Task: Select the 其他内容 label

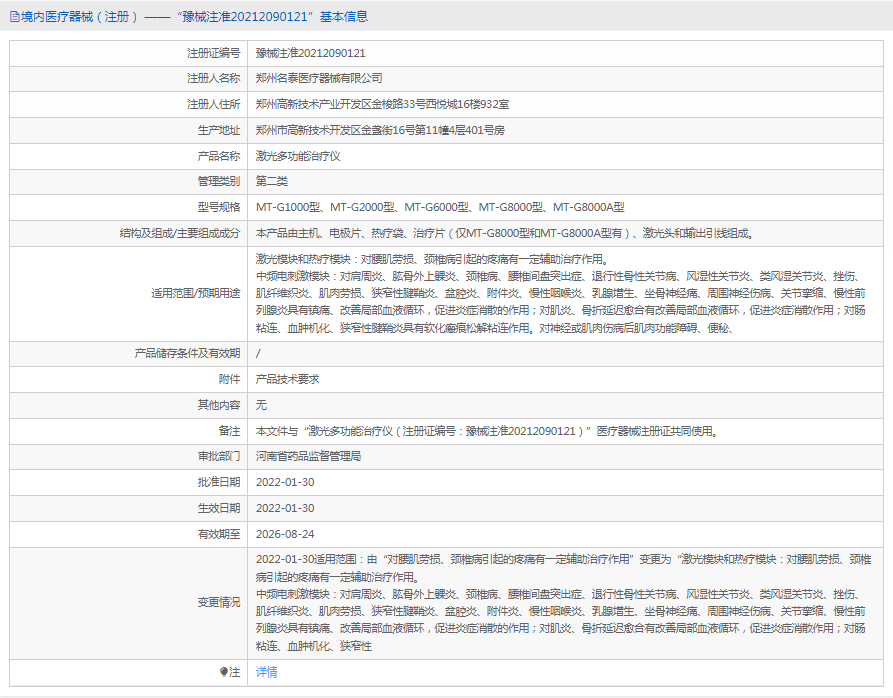Action: pos(219,405)
